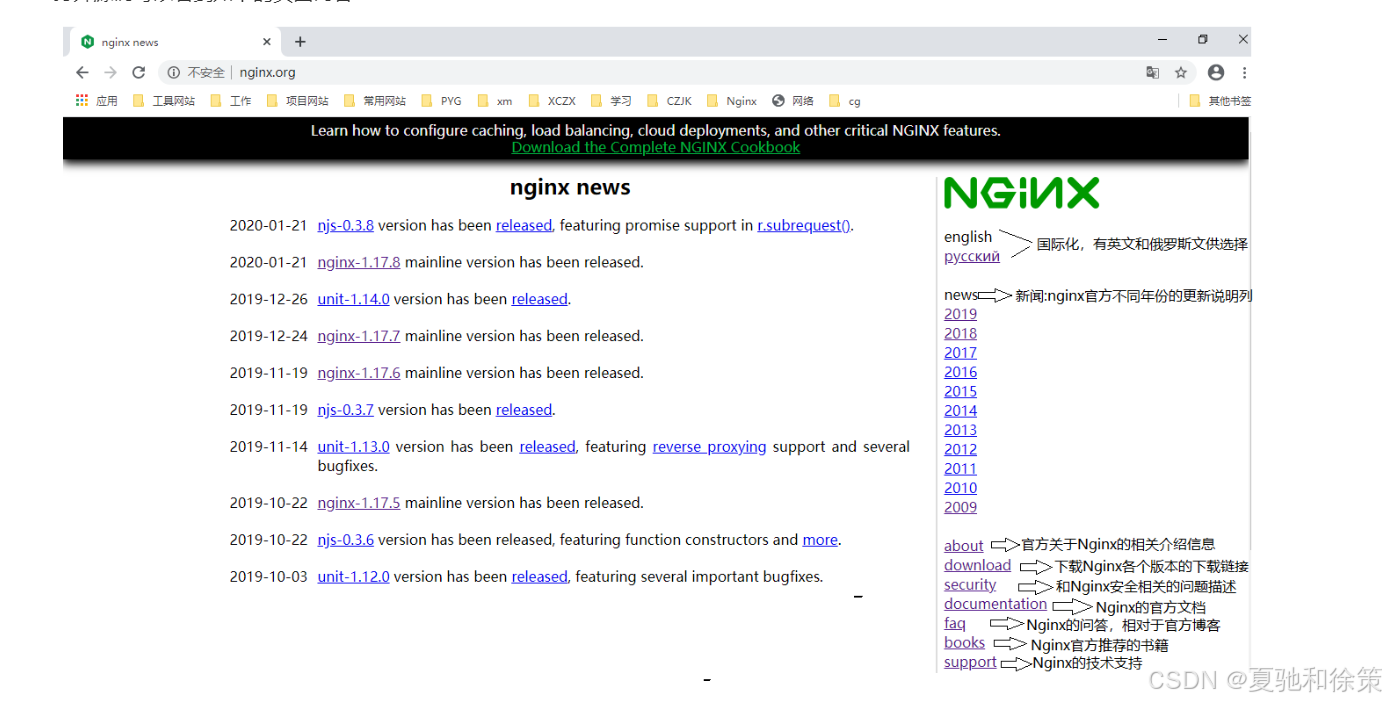Open a new tab with plus button
This screenshot has width=1386, height=703.
300,42
